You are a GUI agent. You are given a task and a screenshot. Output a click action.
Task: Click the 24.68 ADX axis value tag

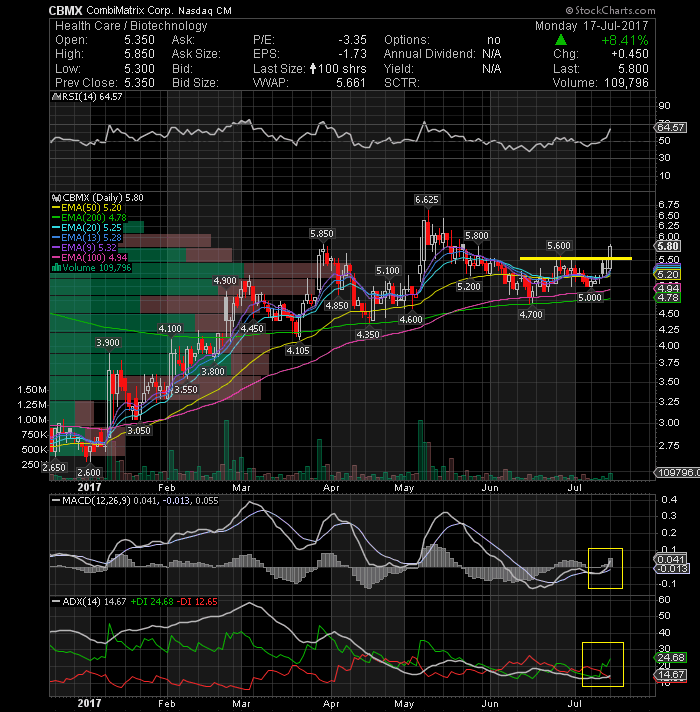click(x=670, y=658)
